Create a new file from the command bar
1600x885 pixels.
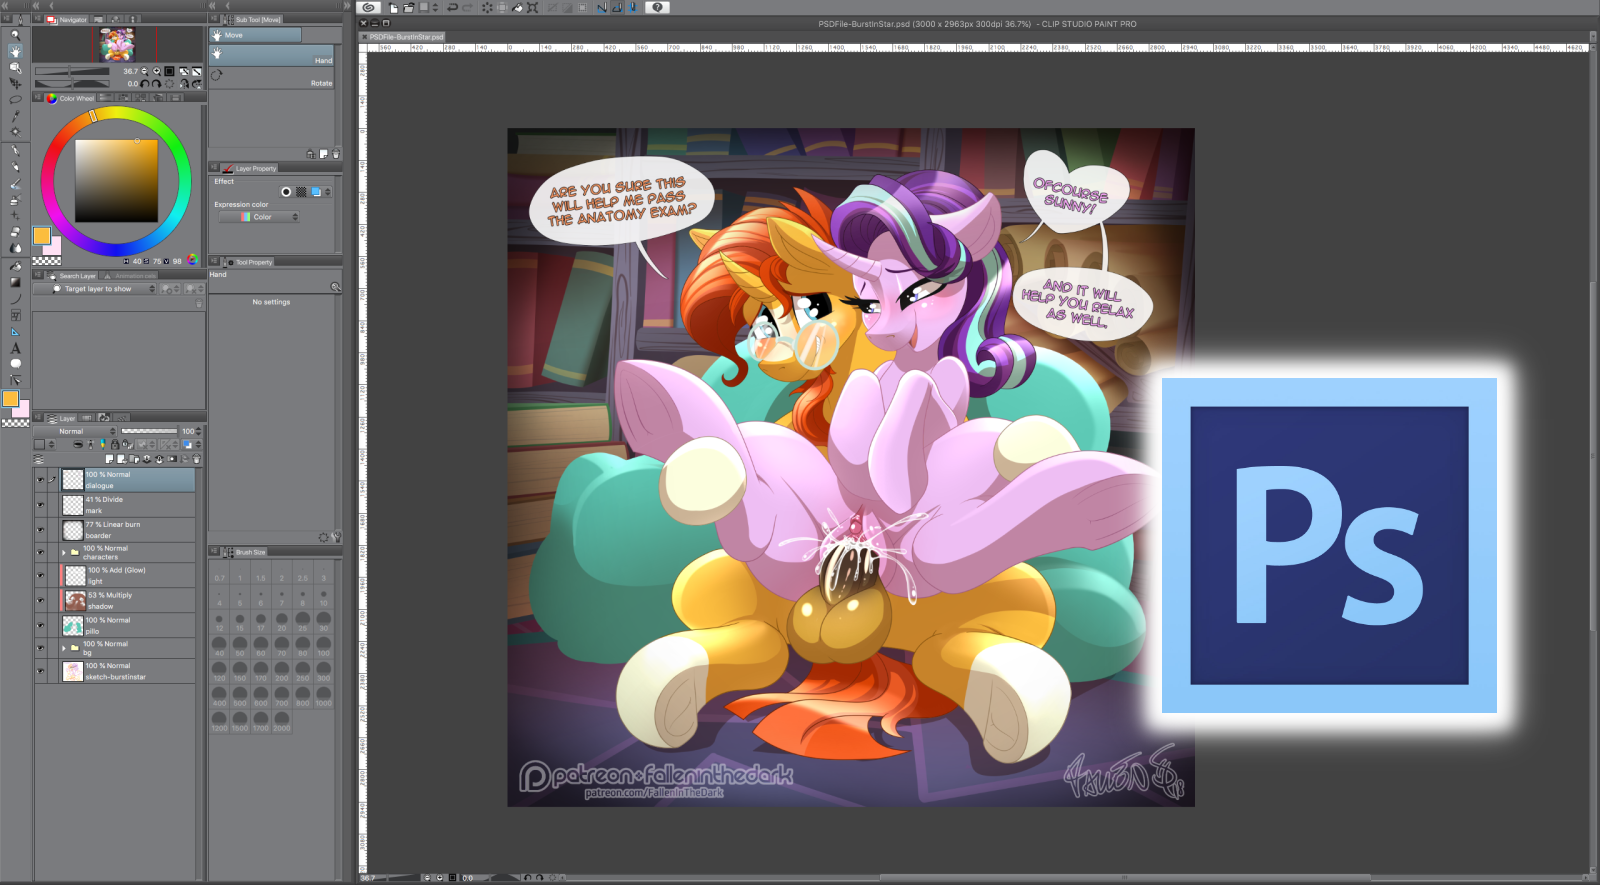395,7
